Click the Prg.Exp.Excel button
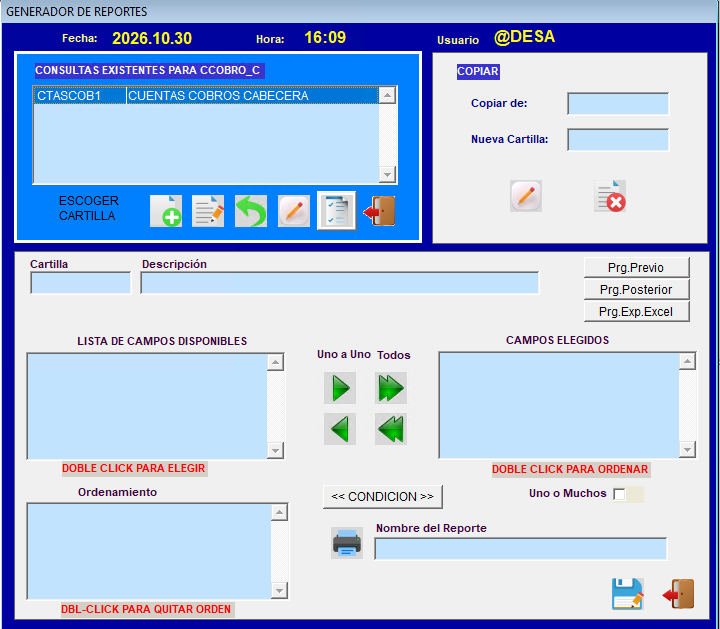 (636, 312)
